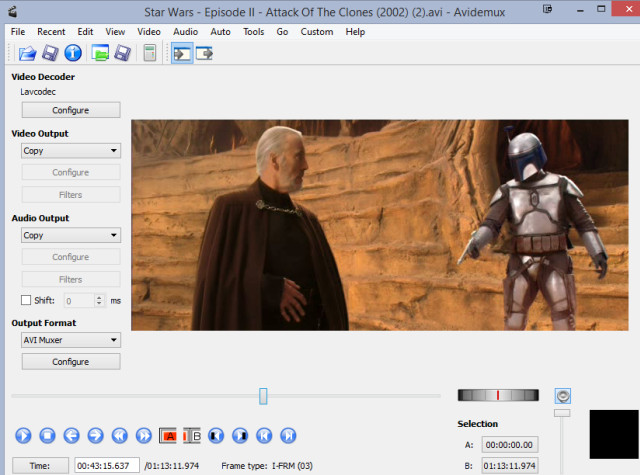Click the Save Video floppy icon
Image resolution: width=640 pixels, height=475 pixels.
coord(50,53)
